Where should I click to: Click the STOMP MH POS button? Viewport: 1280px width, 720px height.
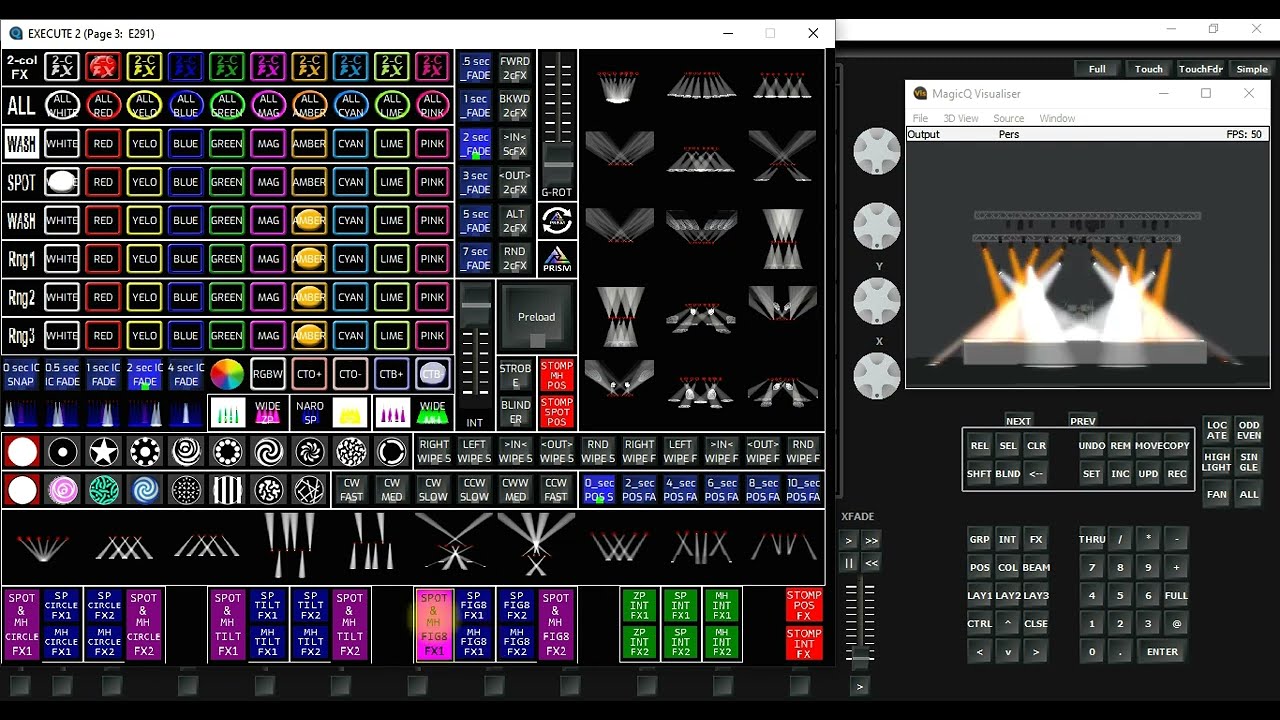point(557,375)
